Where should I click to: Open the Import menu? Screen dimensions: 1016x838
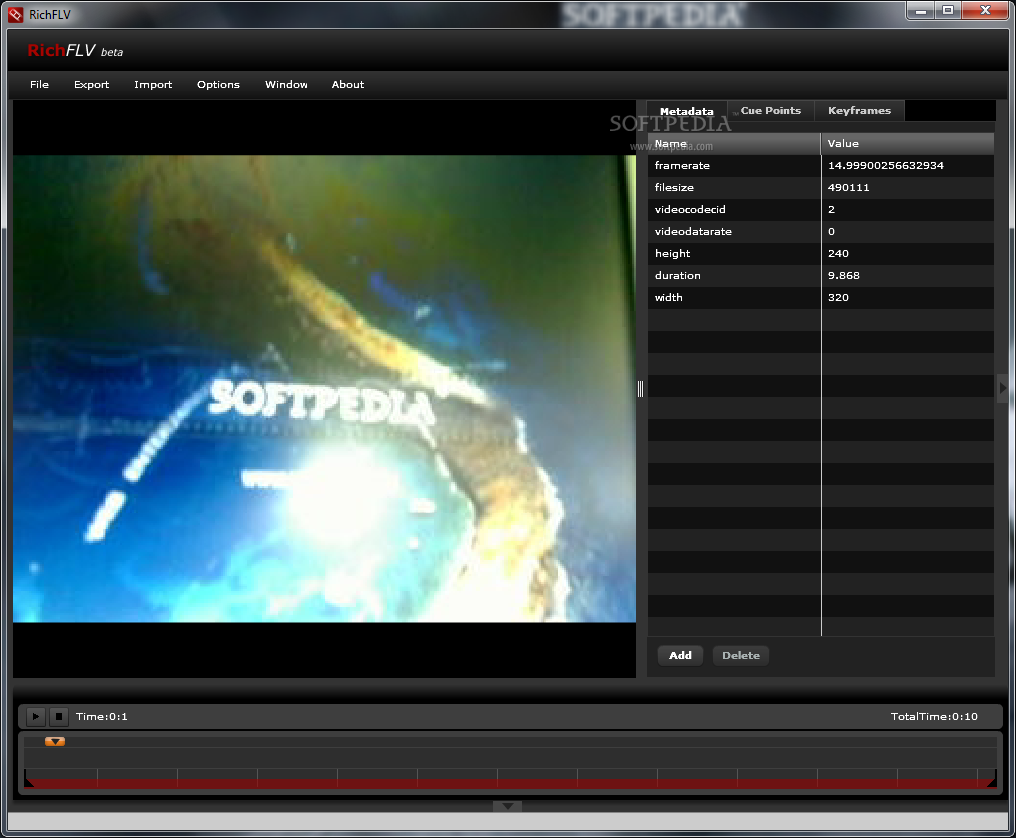click(x=153, y=84)
